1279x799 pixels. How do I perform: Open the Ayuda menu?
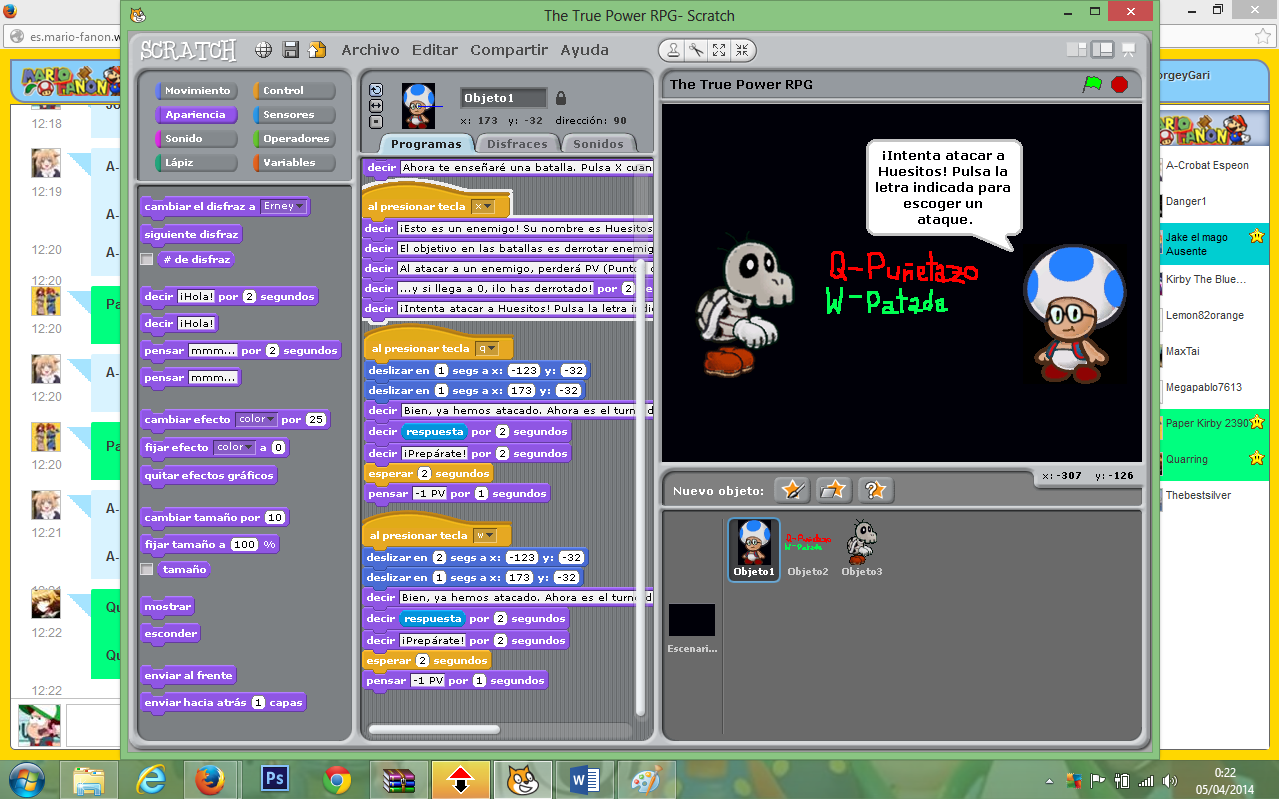[x=584, y=50]
